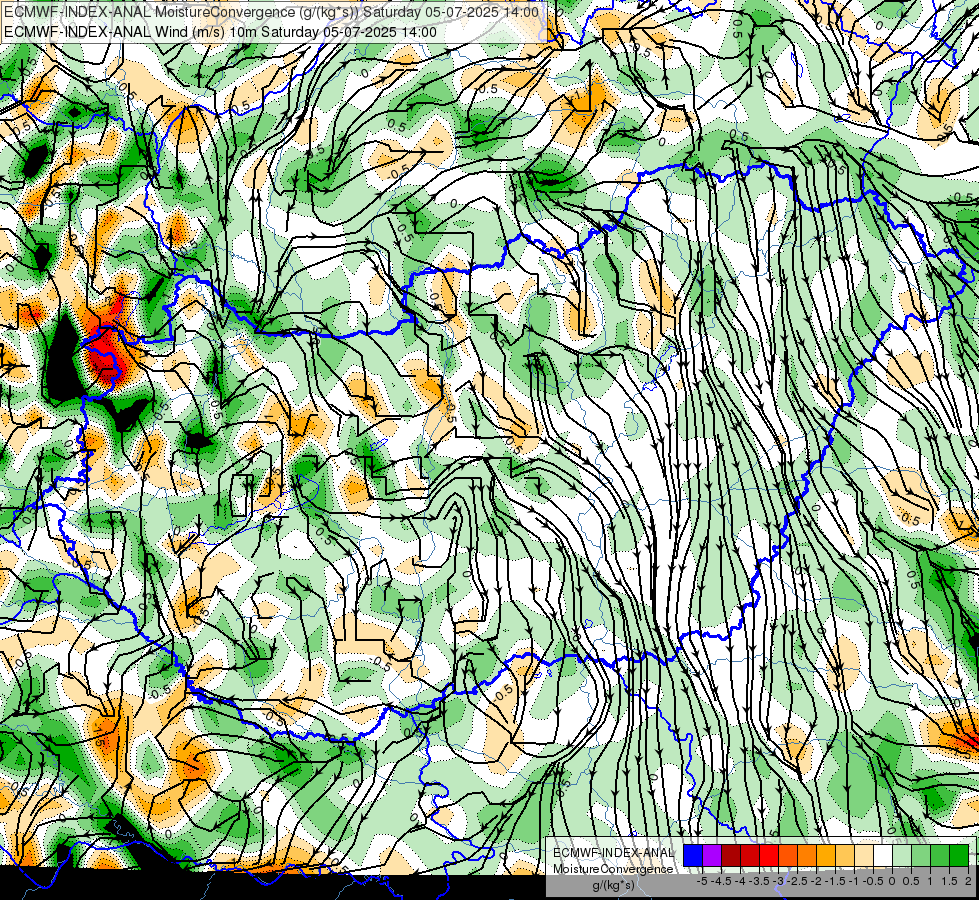Screen dimensions: 979x900
Task: Click the '2' tick label on legend
Action: click(968, 881)
